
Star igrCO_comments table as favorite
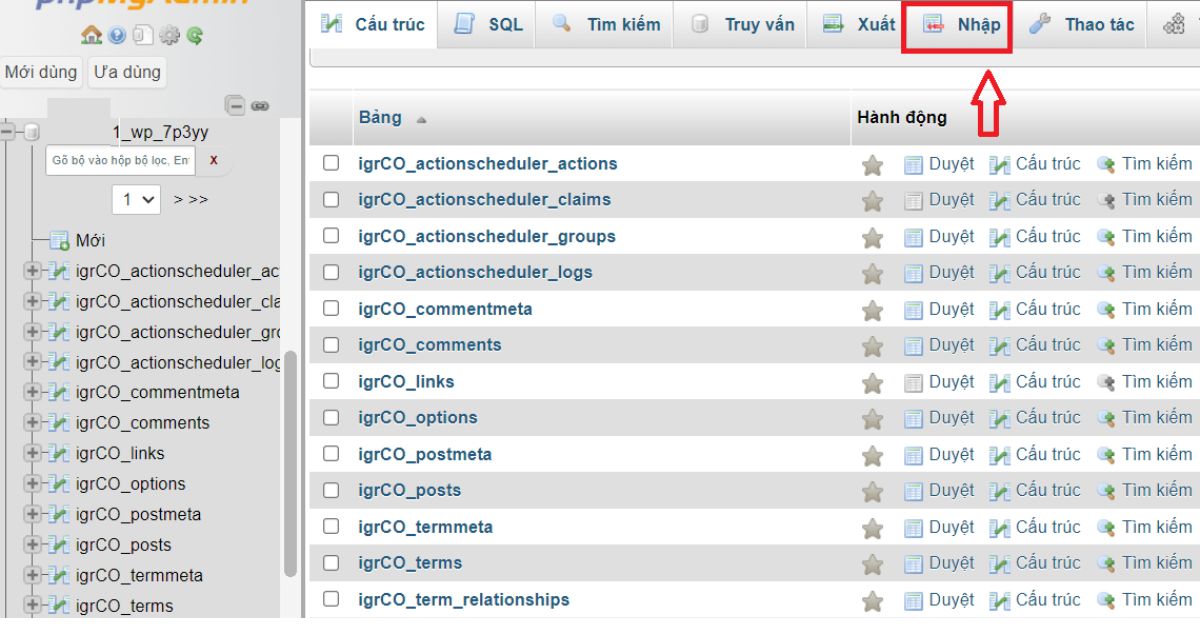pos(872,346)
